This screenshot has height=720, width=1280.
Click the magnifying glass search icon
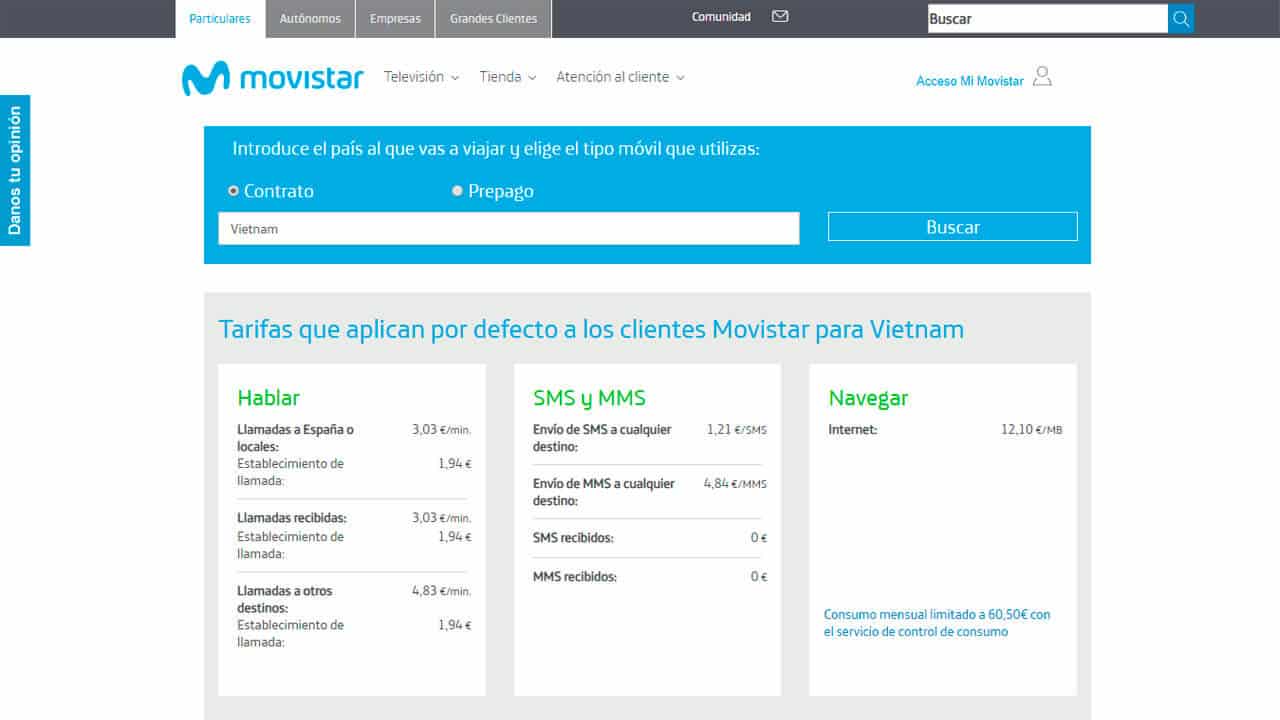click(x=1181, y=19)
